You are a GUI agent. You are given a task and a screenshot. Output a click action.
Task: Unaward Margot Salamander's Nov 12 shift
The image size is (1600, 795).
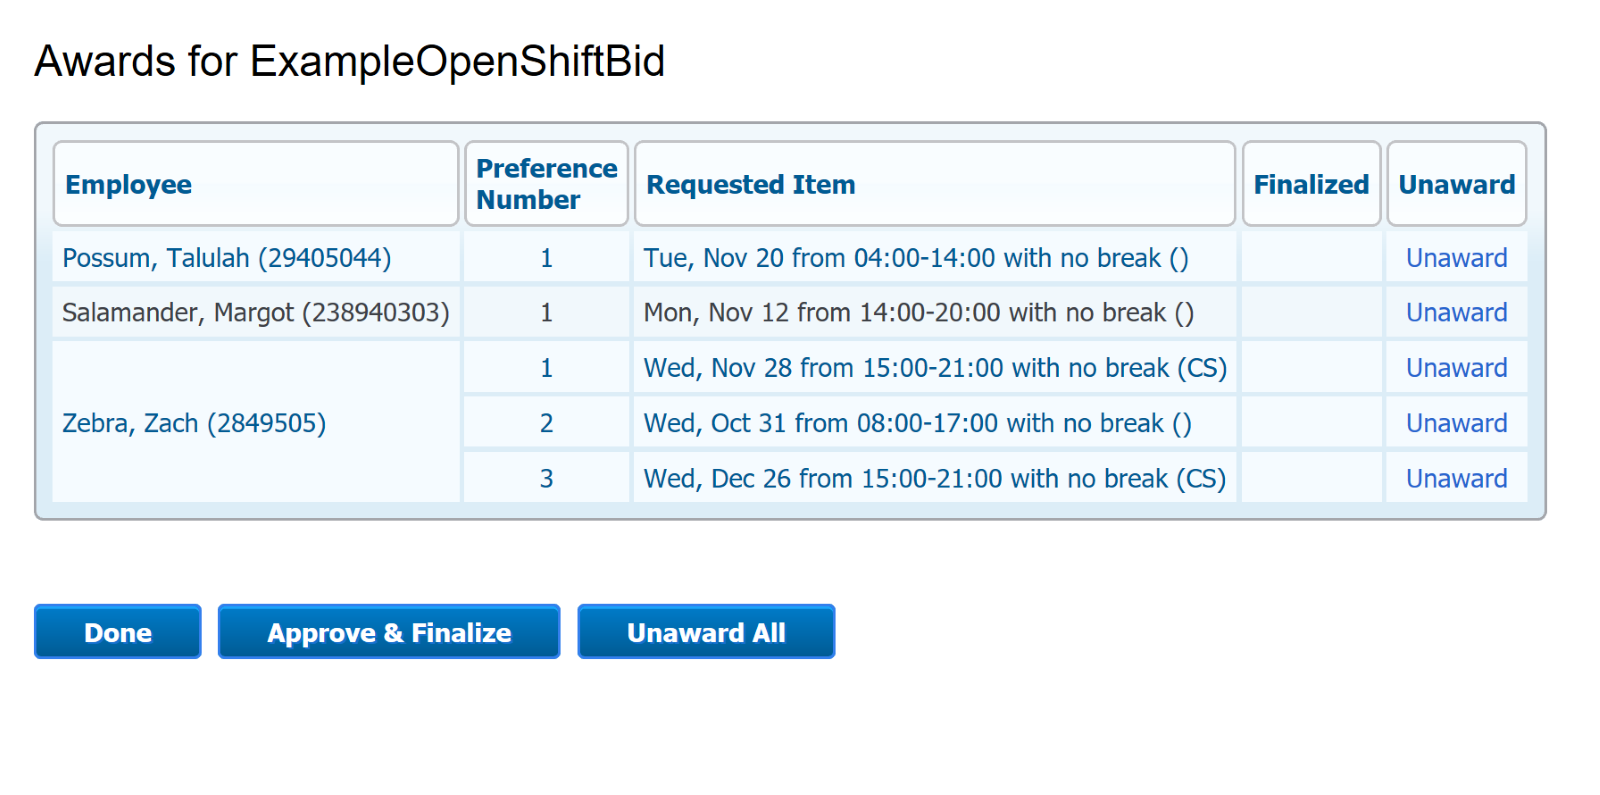point(1456,313)
